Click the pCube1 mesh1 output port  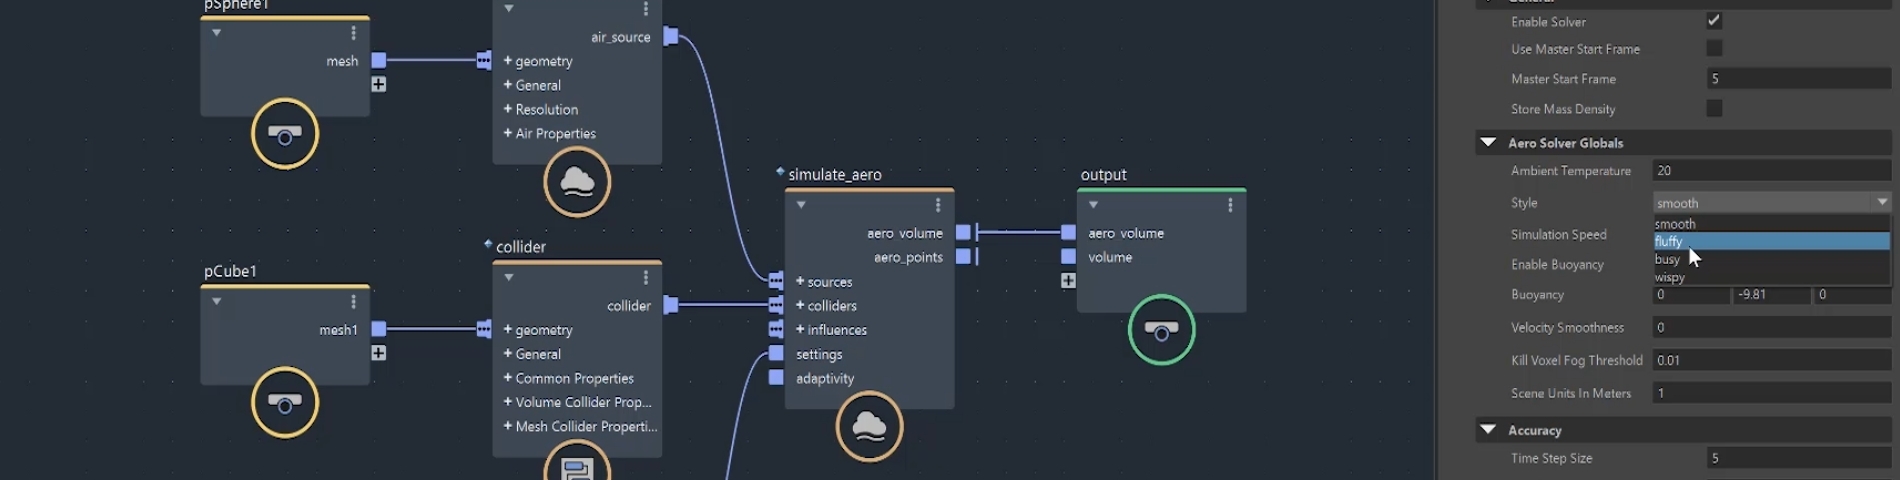(x=379, y=329)
